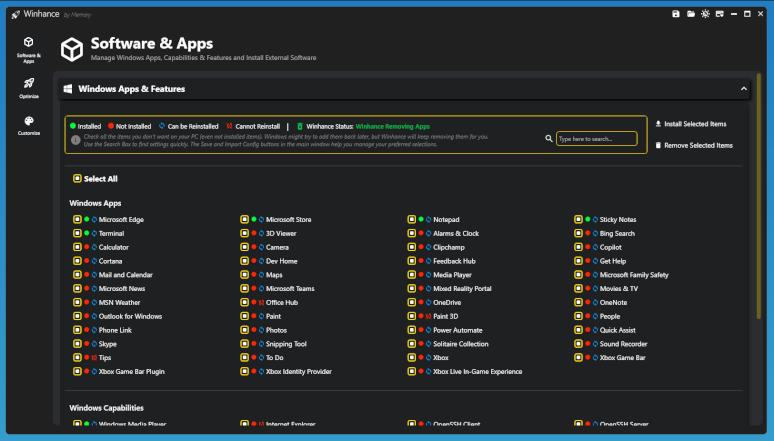Click the Snipping Tool label
Screen dimensions: 774x441
286,344
